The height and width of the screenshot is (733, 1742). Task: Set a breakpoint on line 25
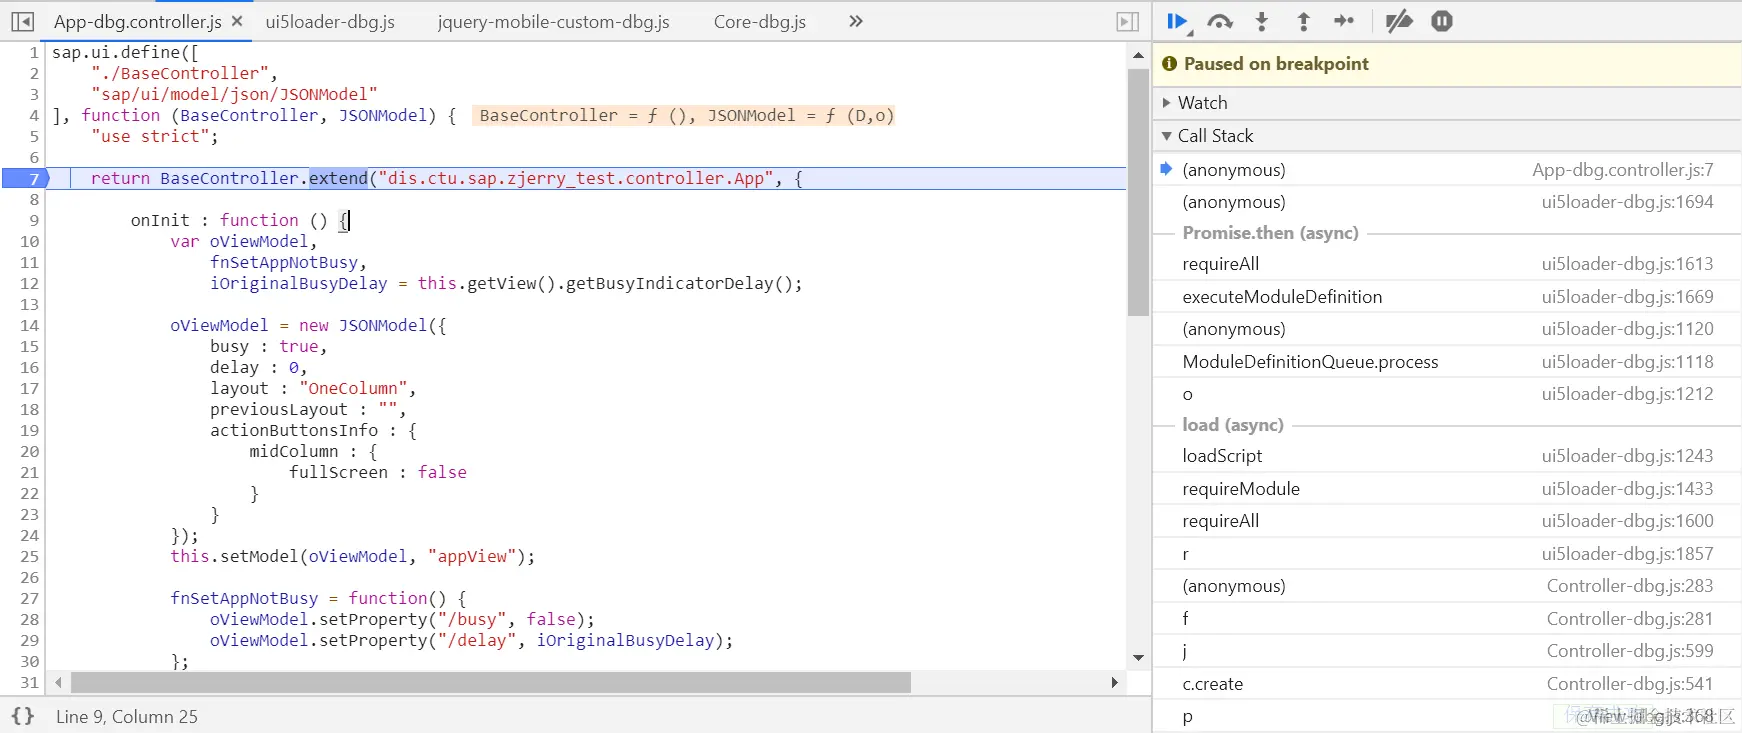(29, 556)
